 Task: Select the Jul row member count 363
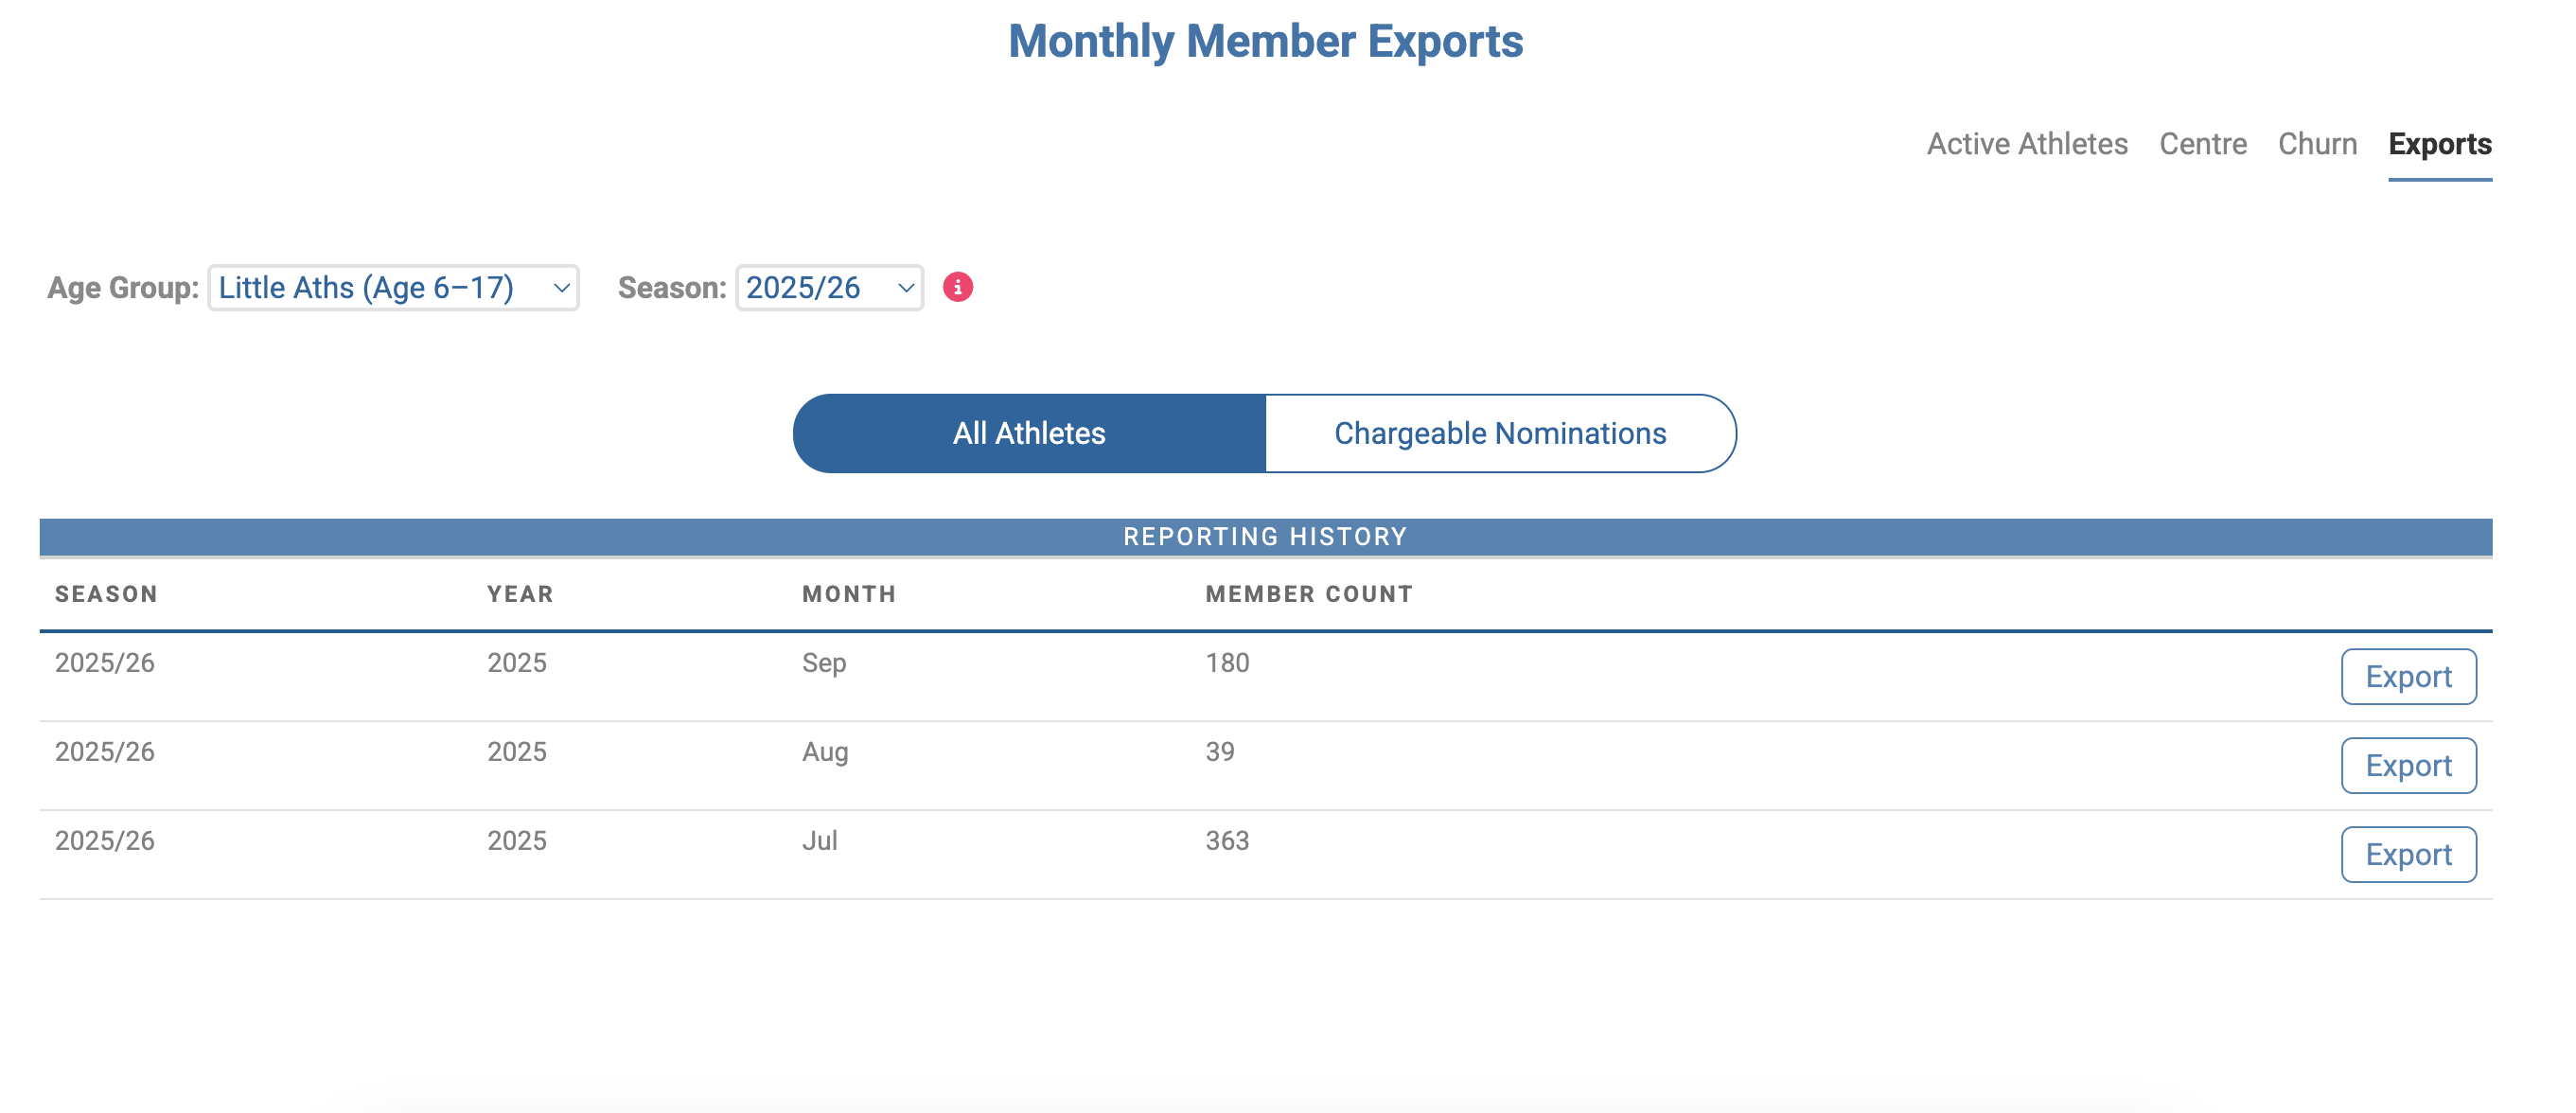pos(1227,841)
